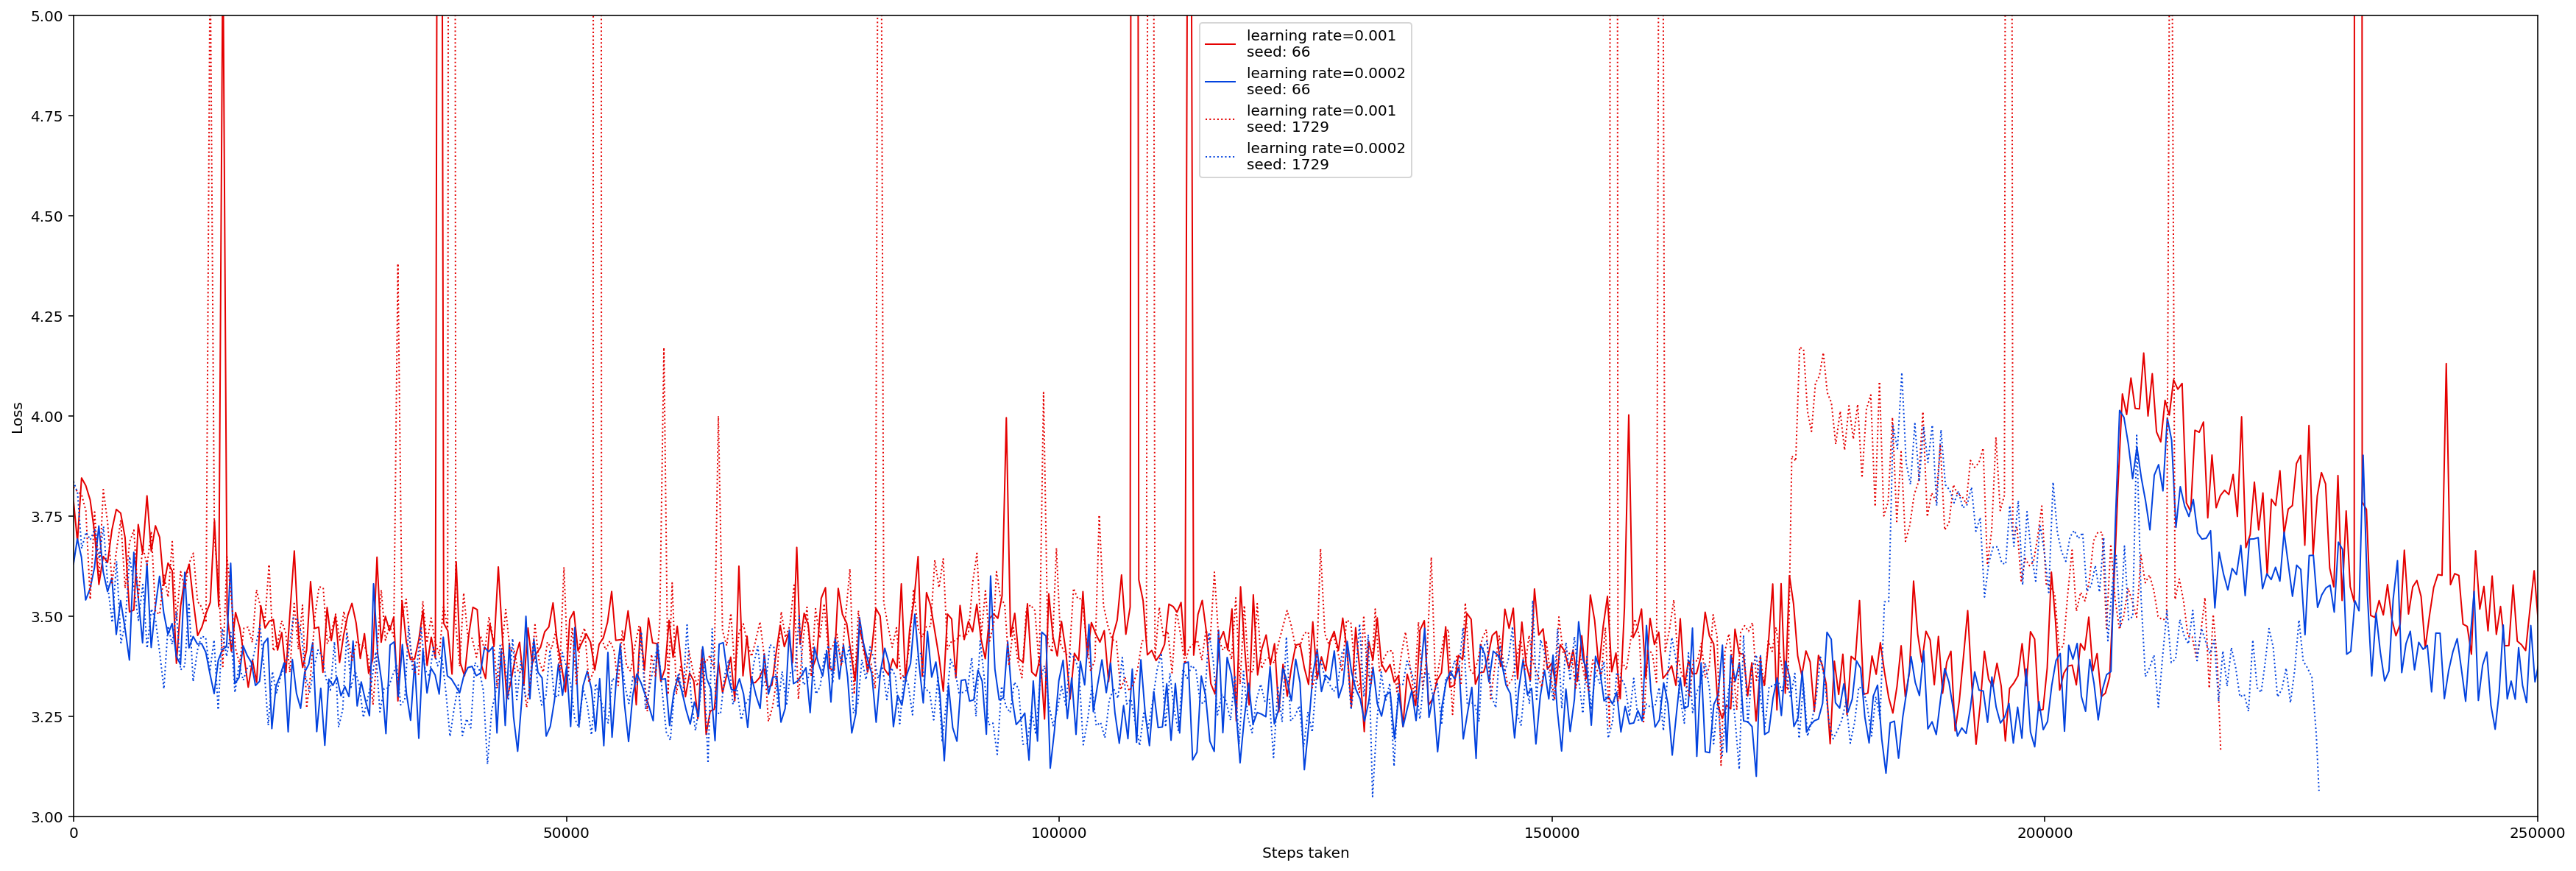This screenshot has height=871, width=2576.
Task: Click the 50000 x-axis tick label
Action: (566, 833)
